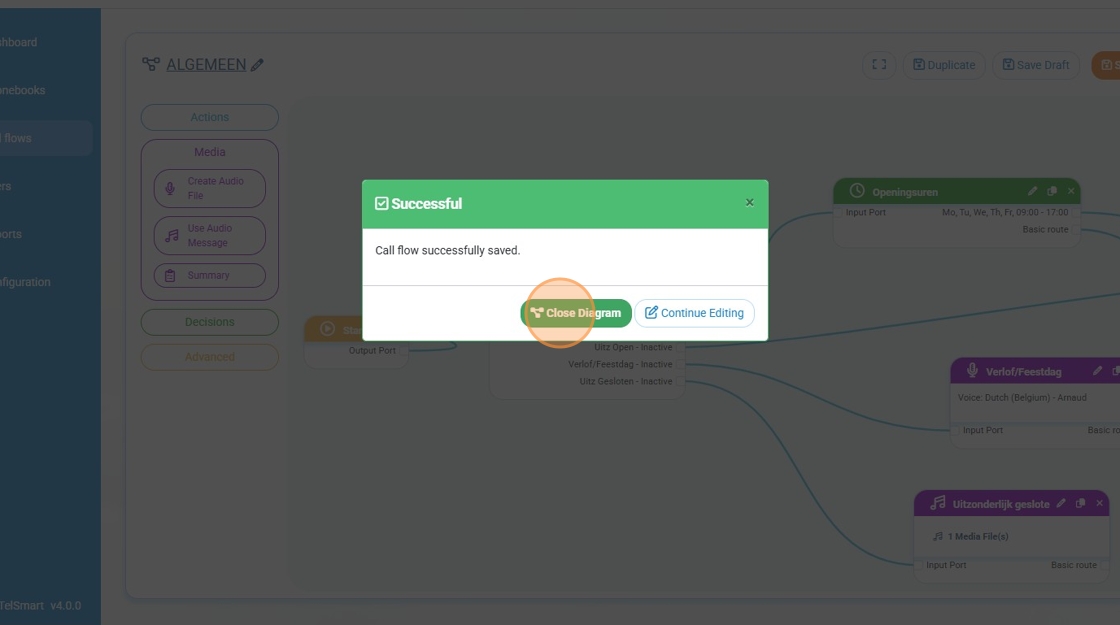1120x625 pixels.
Task: Toggle fullscreen view of the diagram
Action: [x=879, y=65]
